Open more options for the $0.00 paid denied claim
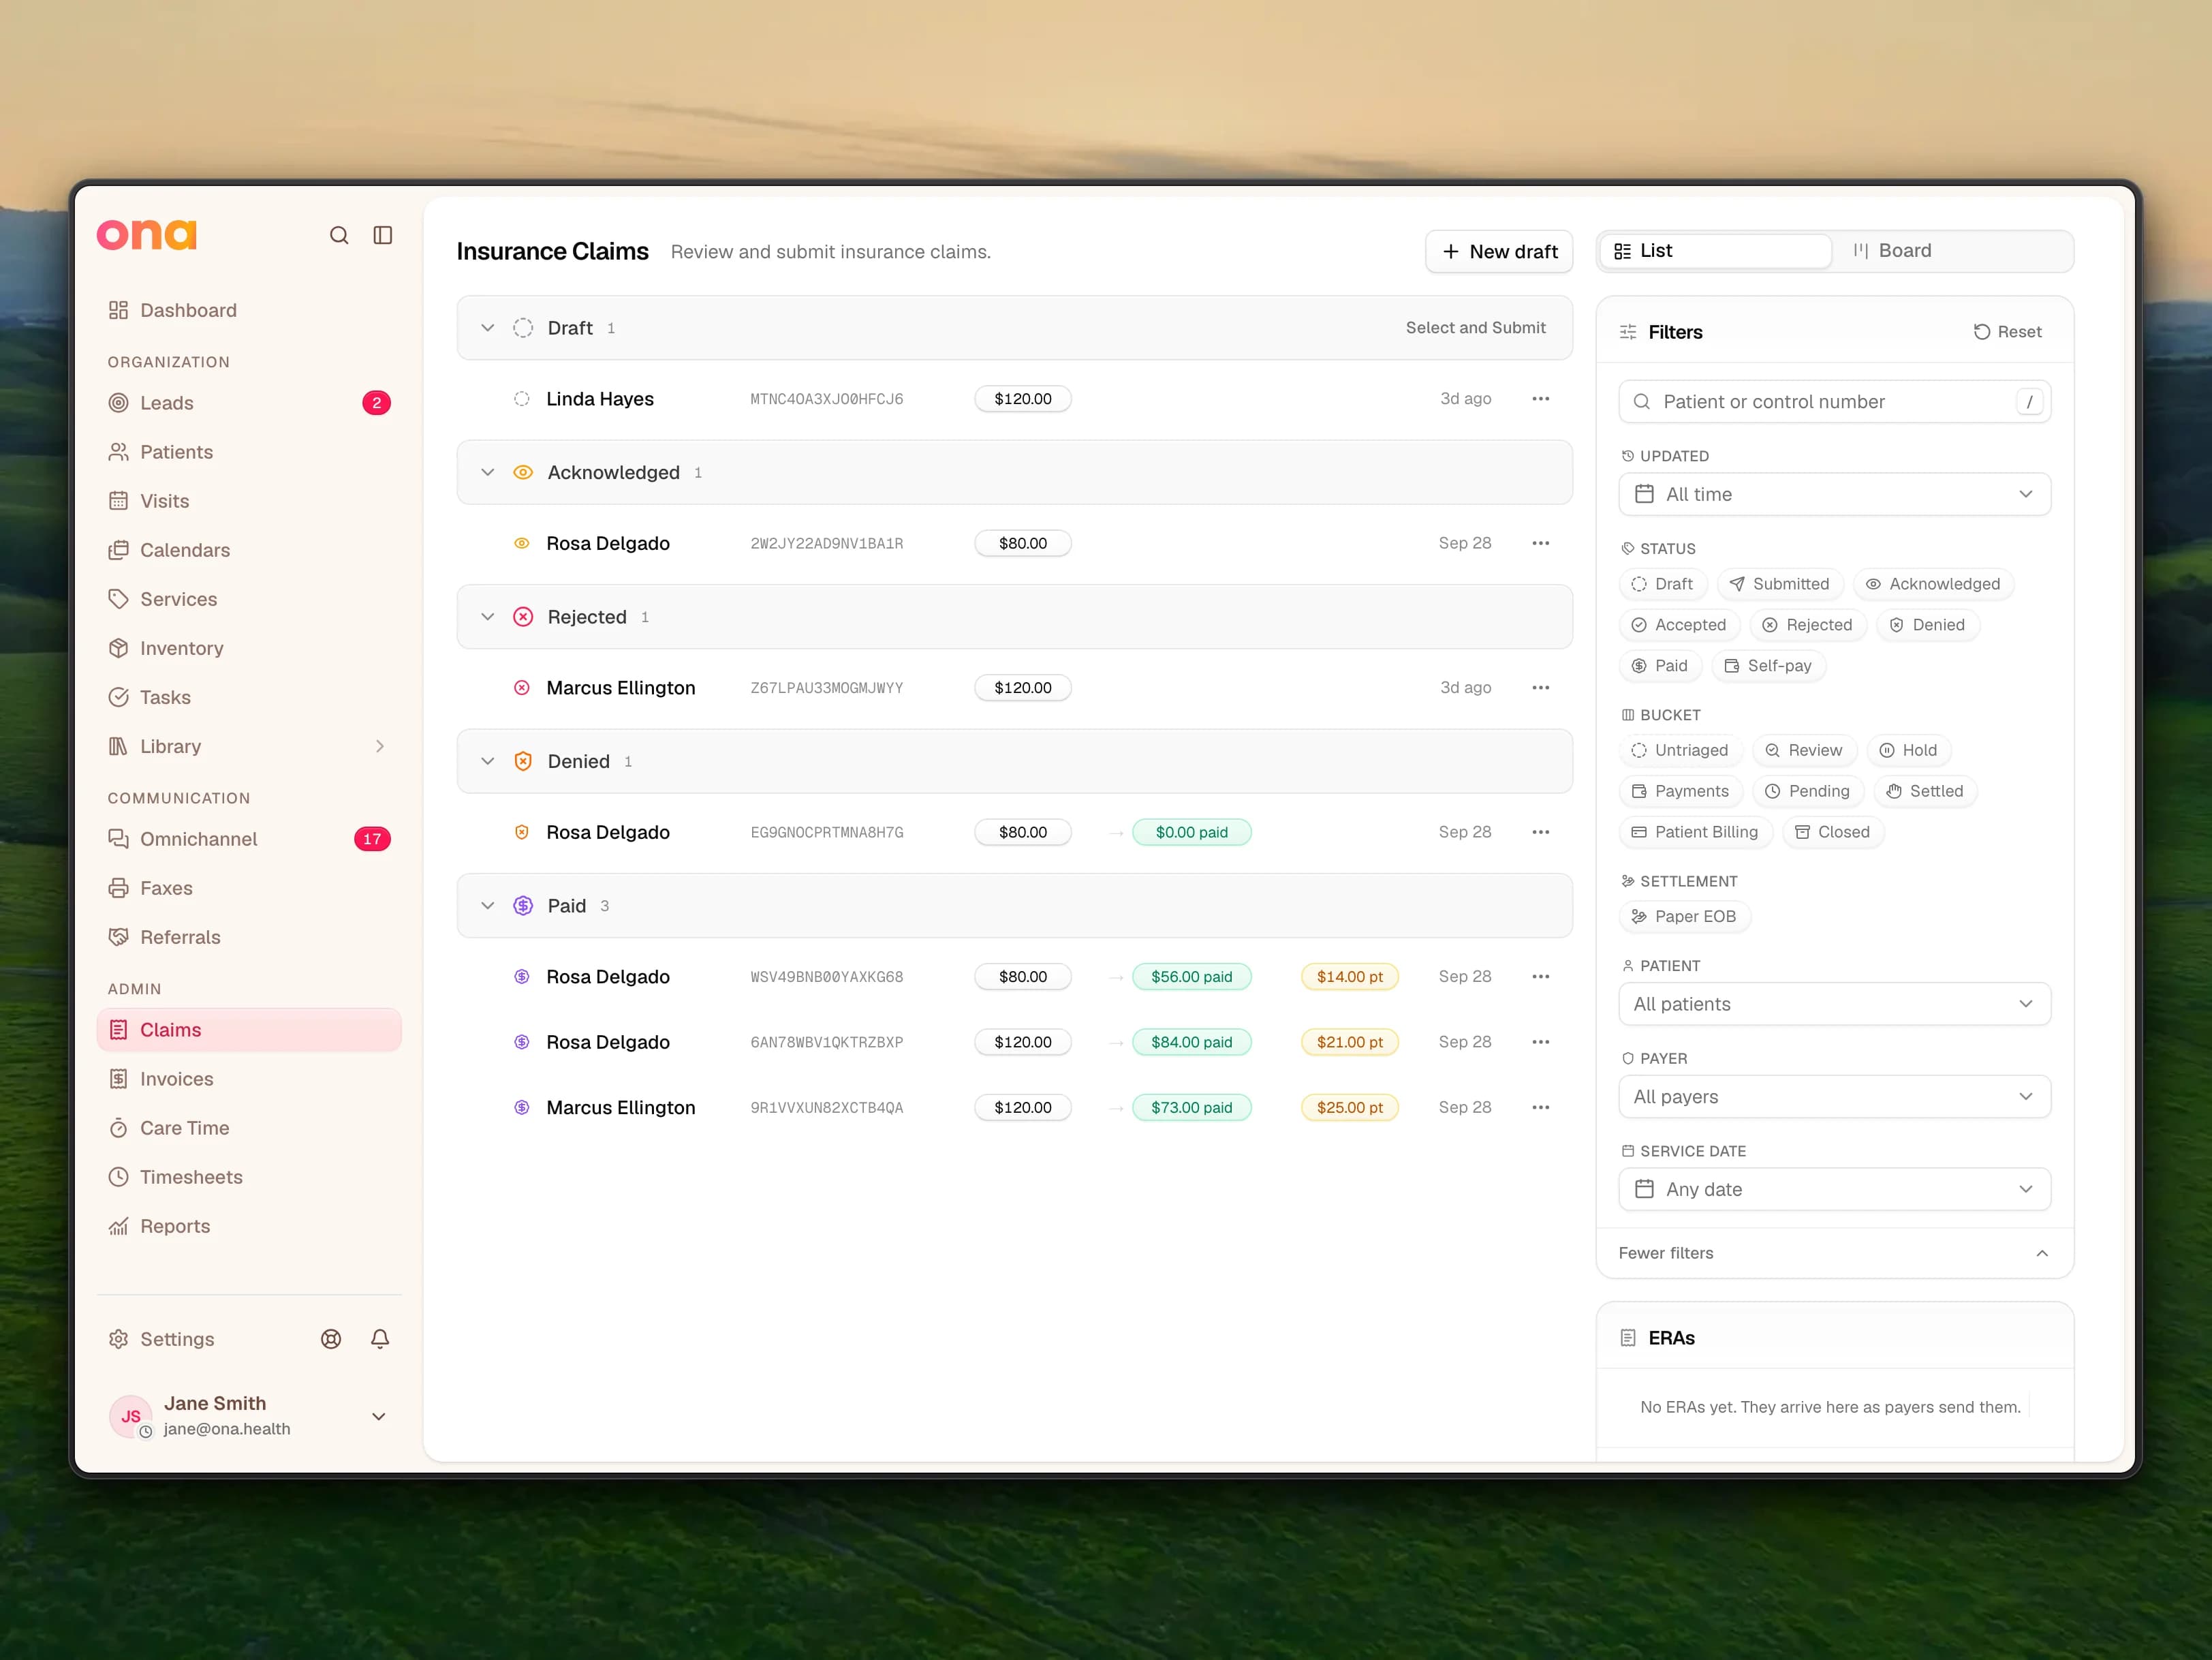 pyautogui.click(x=1541, y=832)
